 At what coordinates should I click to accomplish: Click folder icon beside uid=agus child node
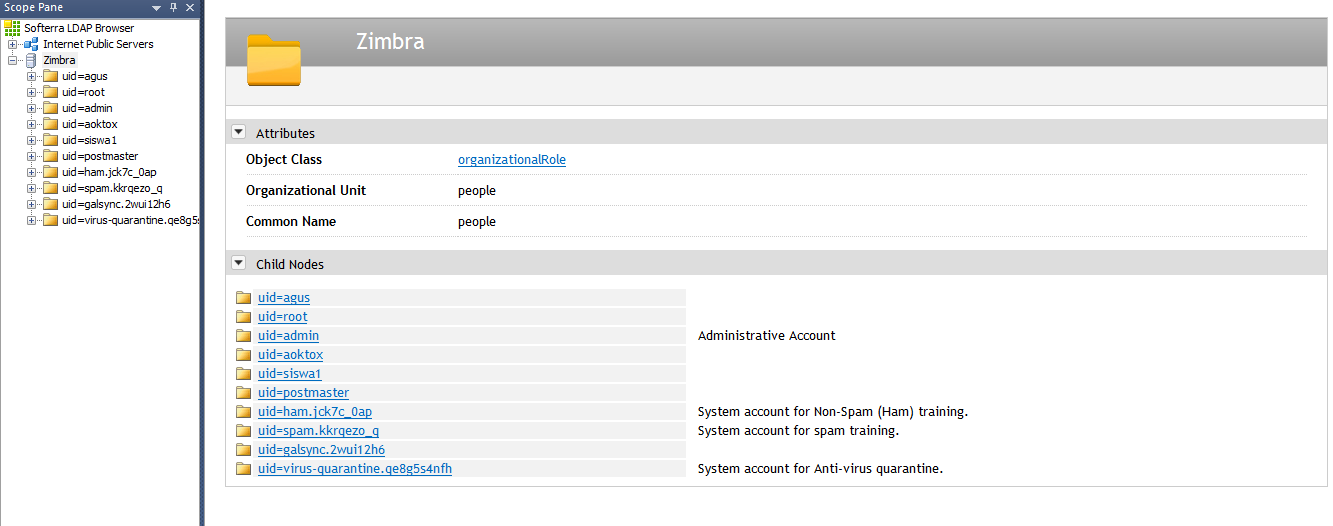point(243,297)
